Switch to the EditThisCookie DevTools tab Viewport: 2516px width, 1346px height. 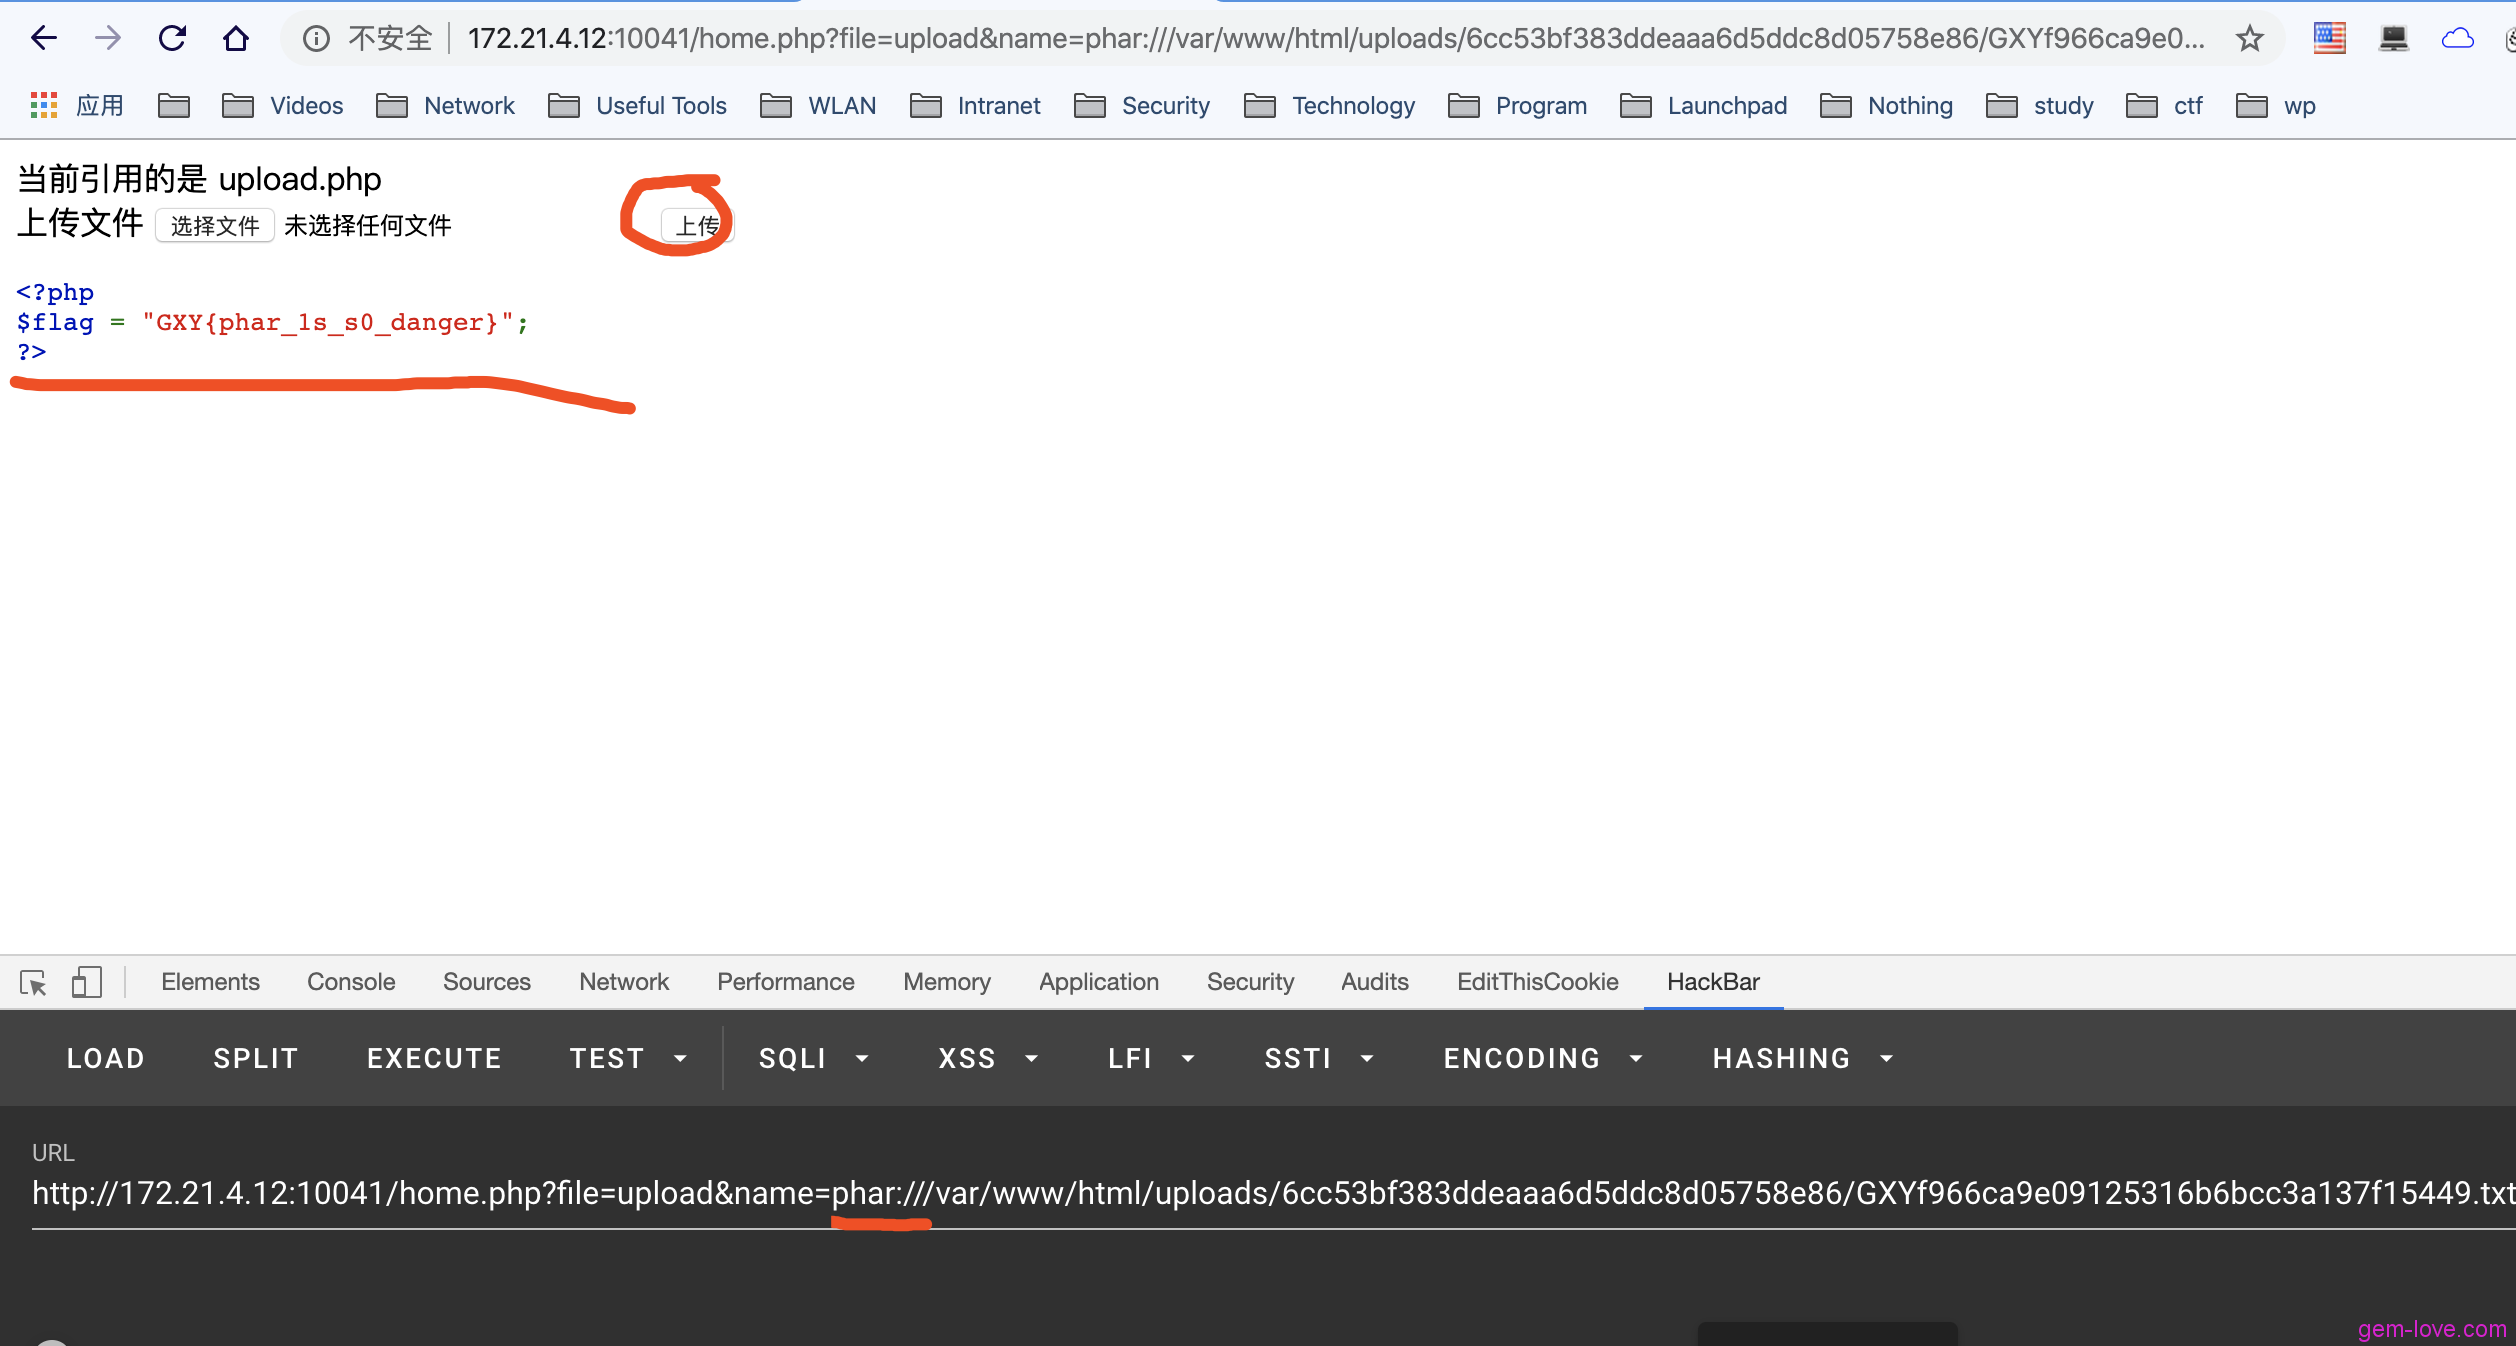pos(1537,982)
